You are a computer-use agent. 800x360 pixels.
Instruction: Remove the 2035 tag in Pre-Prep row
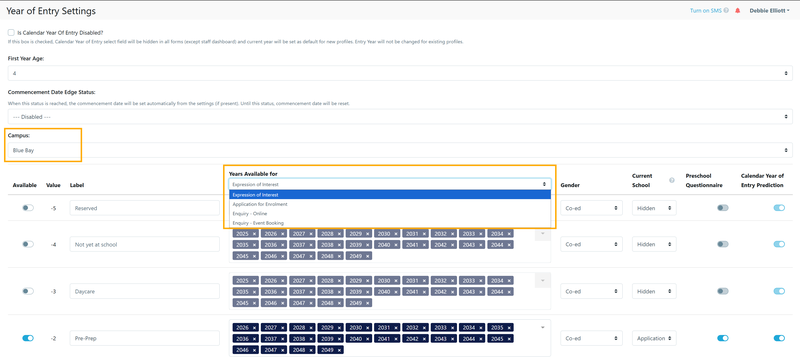click(x=508, y=328)
